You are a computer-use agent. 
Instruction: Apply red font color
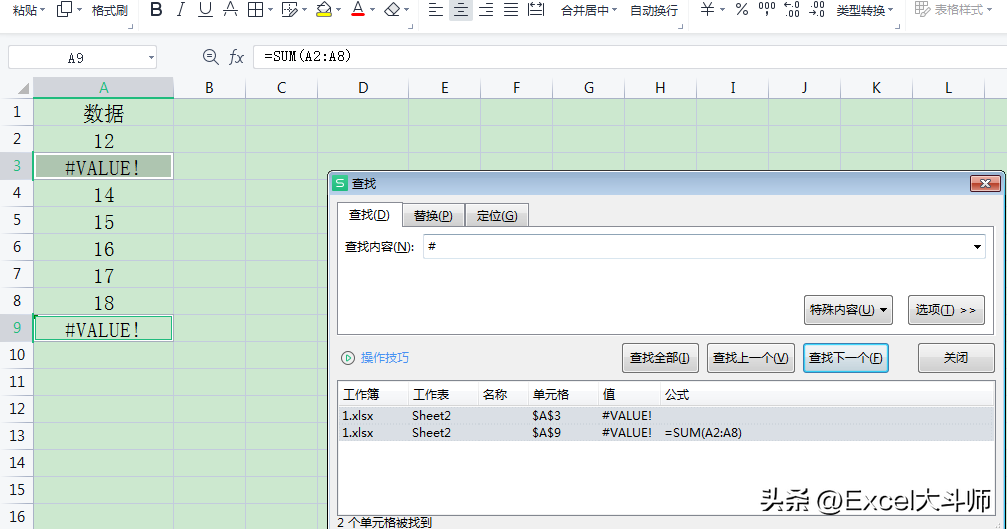pos(358,10)
